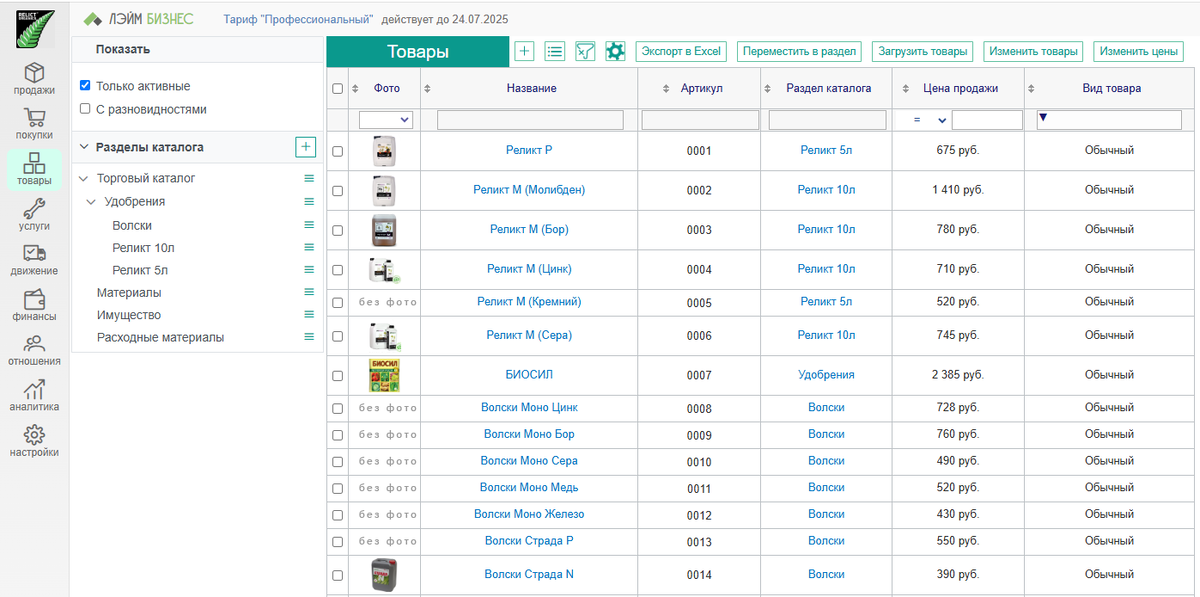This screenshot has height=597, width=1200.
Task: Click the clear filter funnel icon
Action: point(585,51)
